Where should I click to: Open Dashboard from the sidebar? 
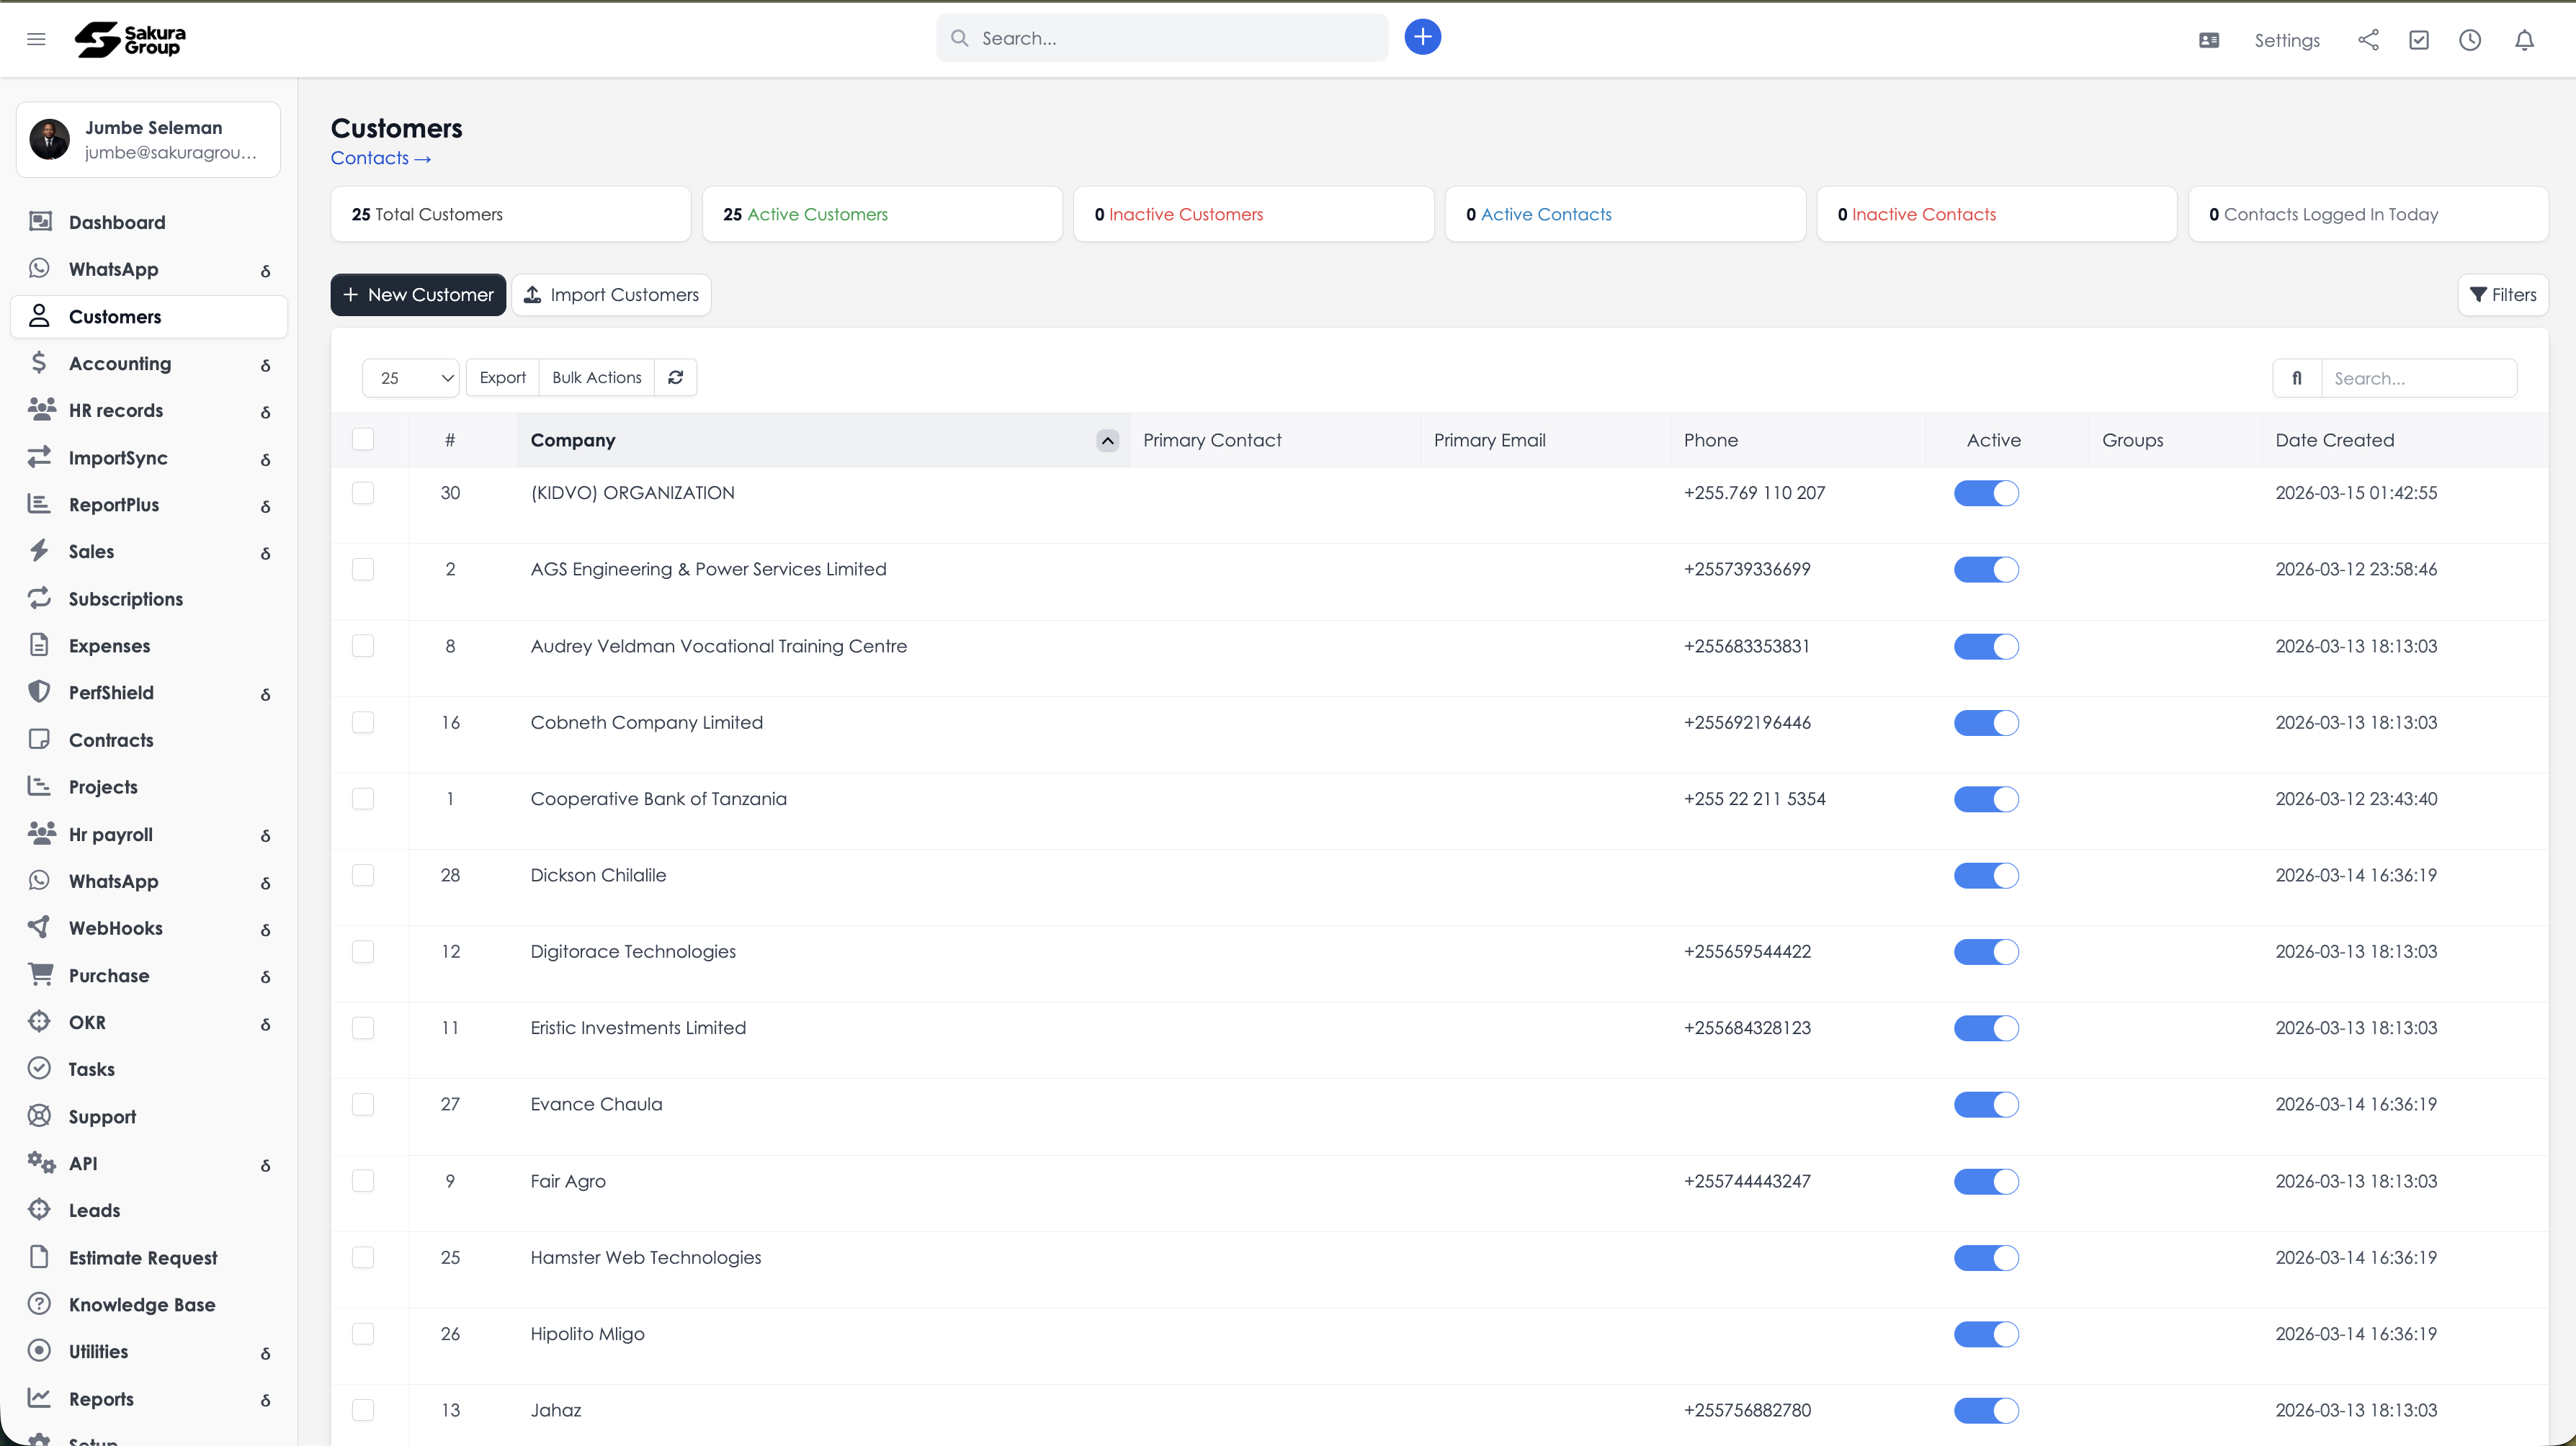point(149,222)
